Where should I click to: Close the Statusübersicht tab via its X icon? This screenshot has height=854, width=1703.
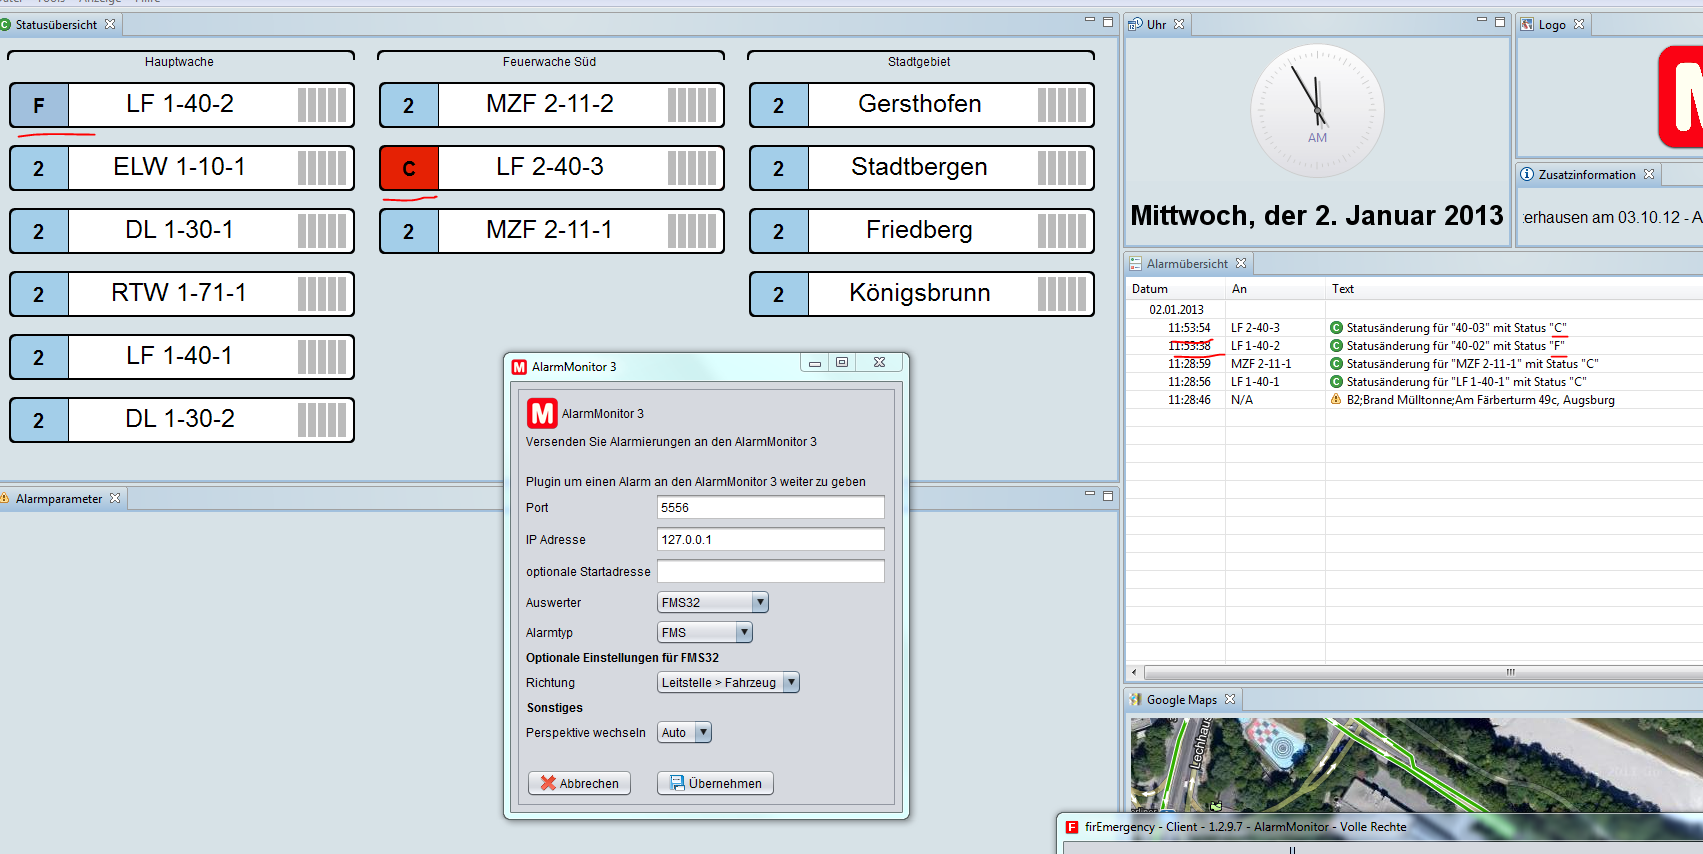(x=110, y=24)
